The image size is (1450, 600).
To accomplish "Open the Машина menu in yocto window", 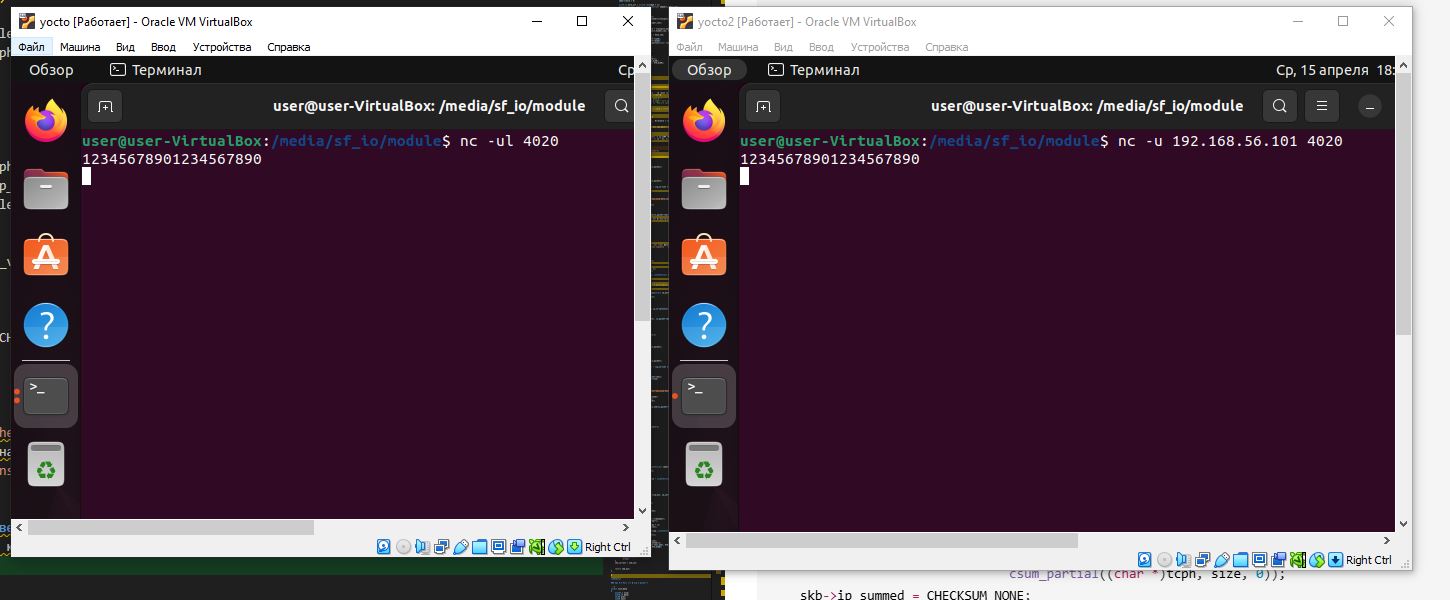I will click(x=80, y=47).
